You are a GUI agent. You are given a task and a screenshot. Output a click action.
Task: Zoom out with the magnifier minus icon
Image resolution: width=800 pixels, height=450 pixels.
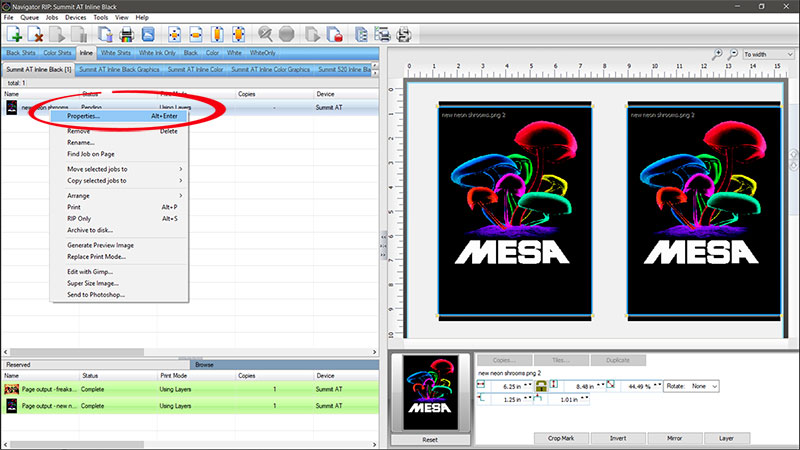point(733,54)
